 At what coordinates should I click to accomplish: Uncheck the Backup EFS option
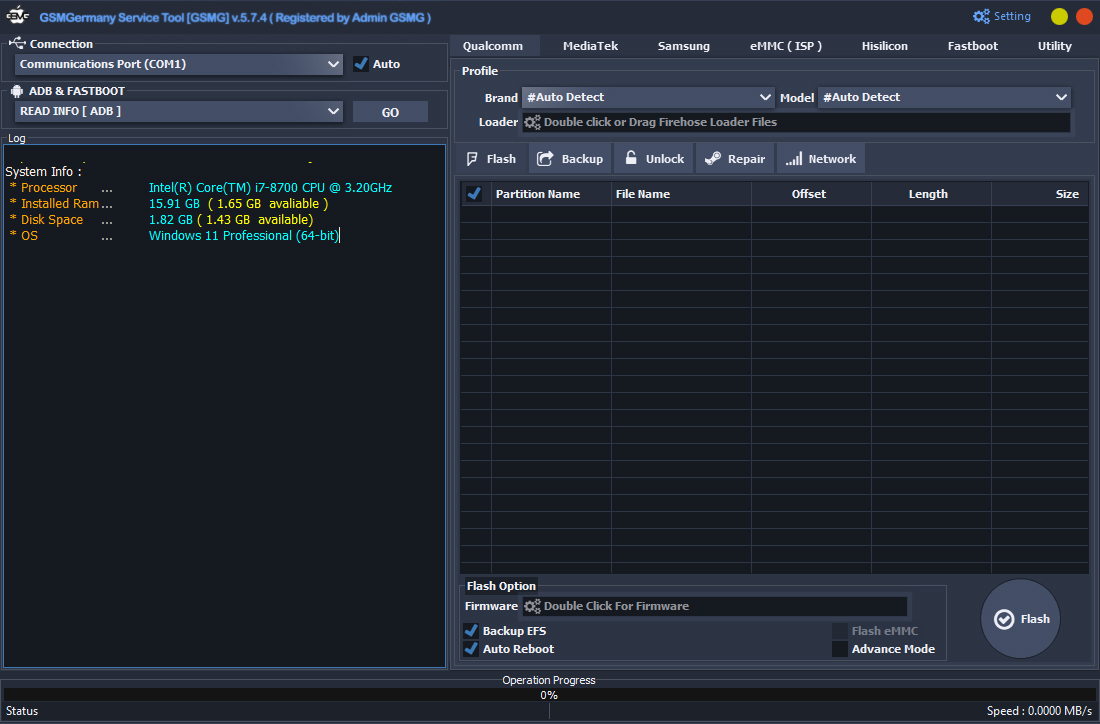pyautogui.click(x=471, y=631)
